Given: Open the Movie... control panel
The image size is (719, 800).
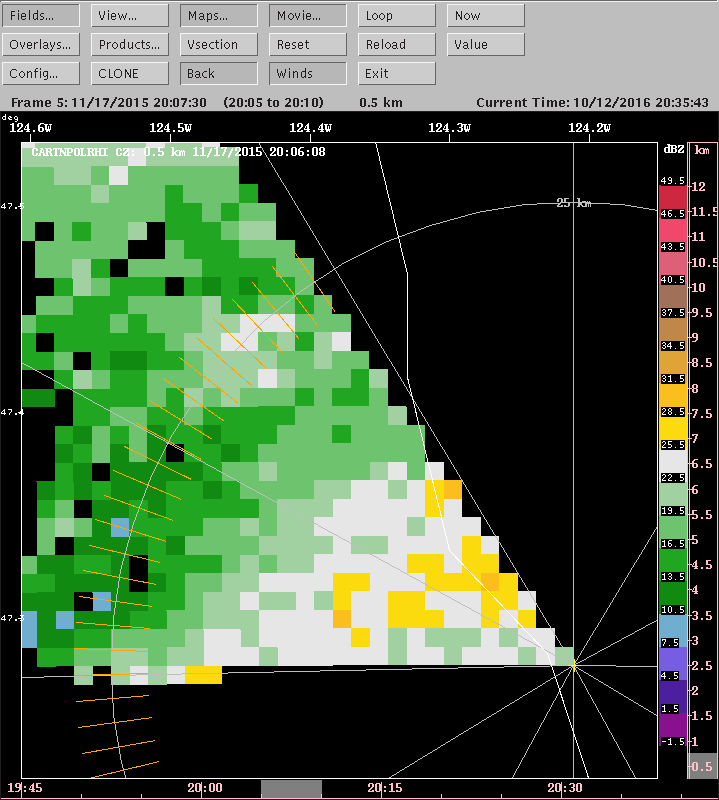Looking at the screenshot, I should 308,16.
